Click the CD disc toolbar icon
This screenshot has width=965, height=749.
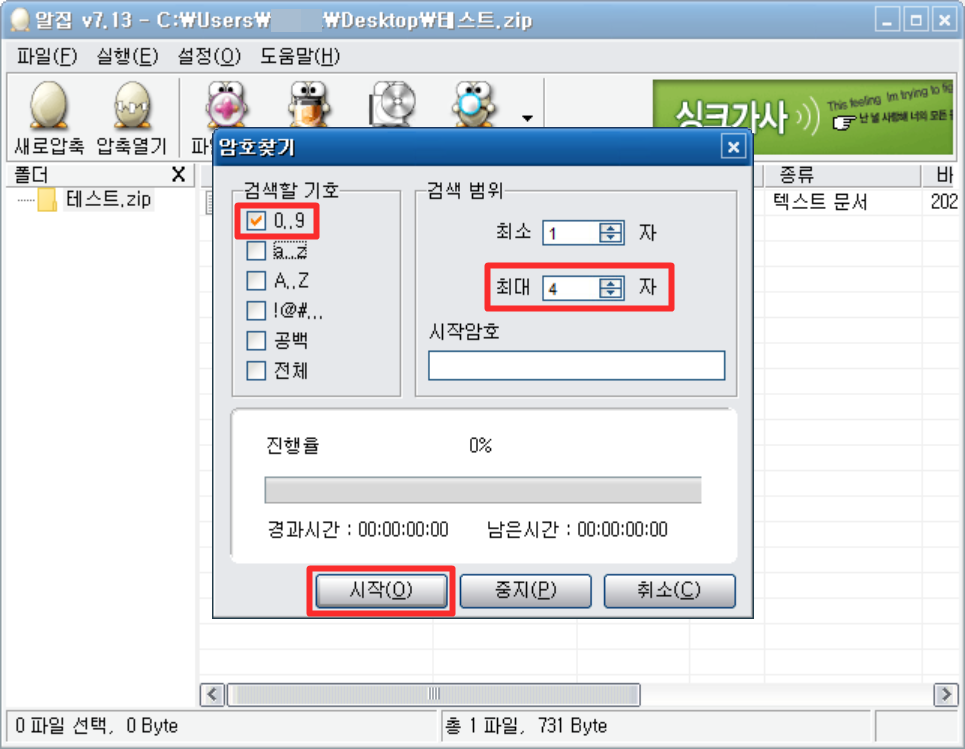392,103
